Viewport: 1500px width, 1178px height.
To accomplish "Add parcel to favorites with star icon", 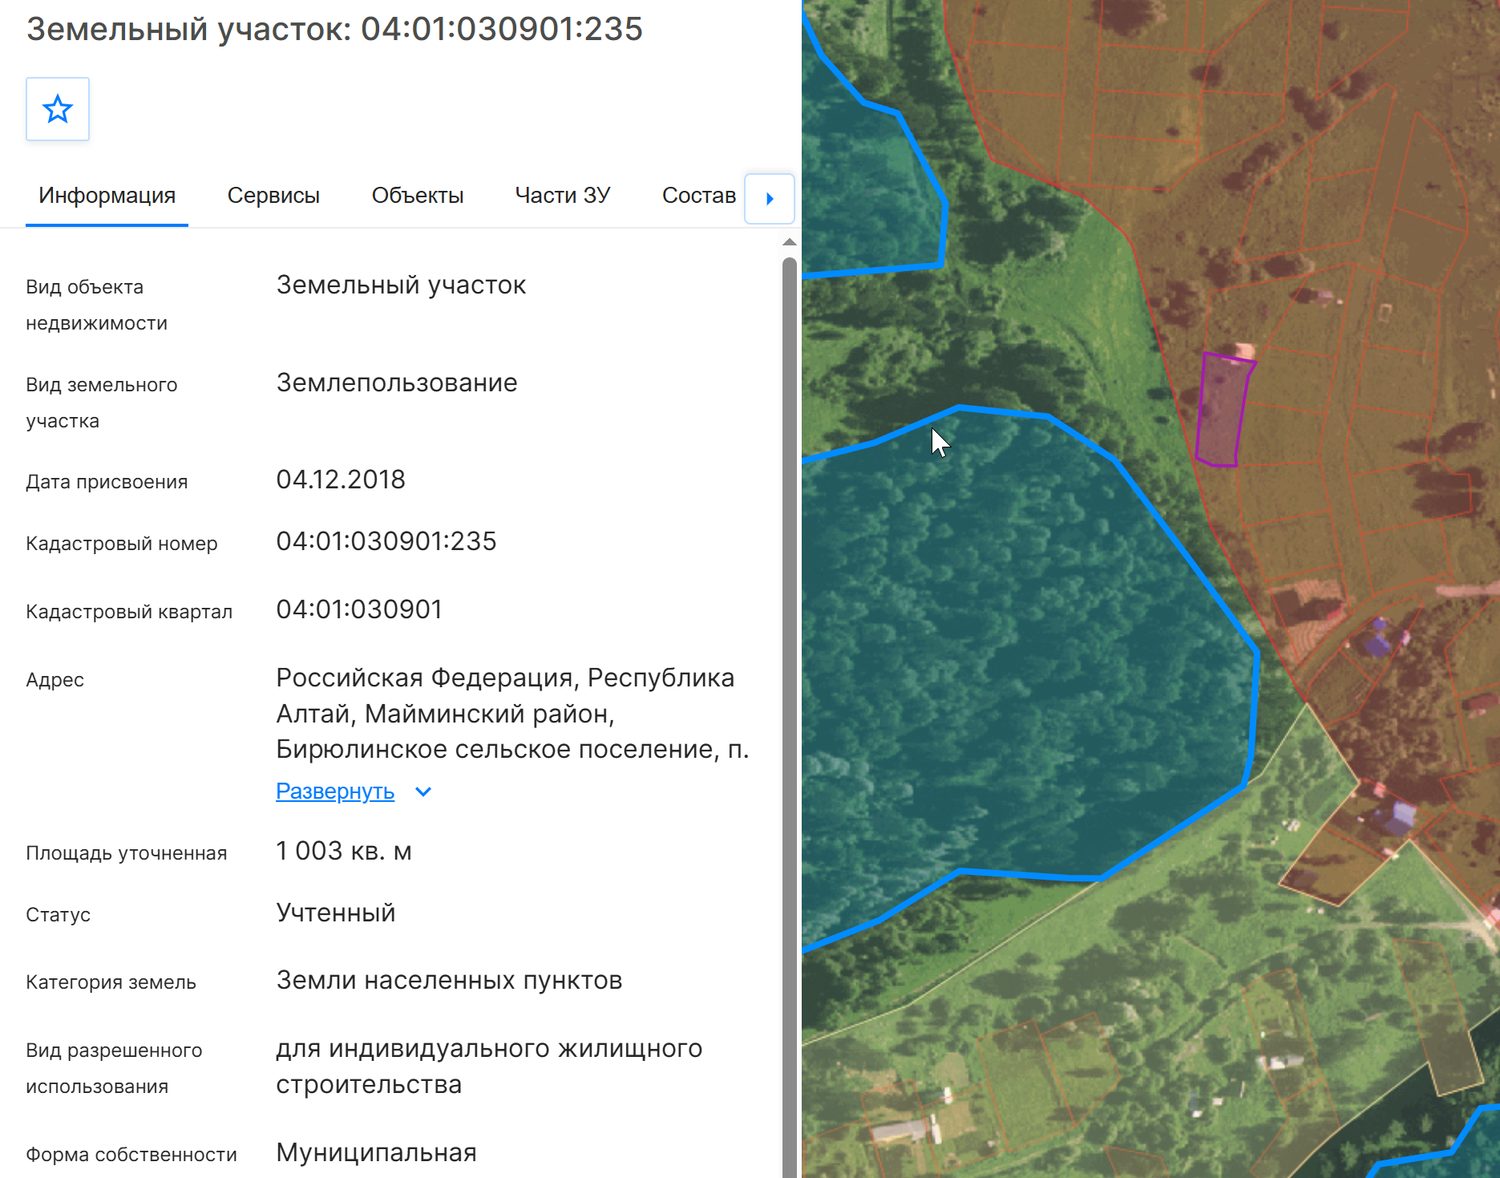I will coord(58,109).
